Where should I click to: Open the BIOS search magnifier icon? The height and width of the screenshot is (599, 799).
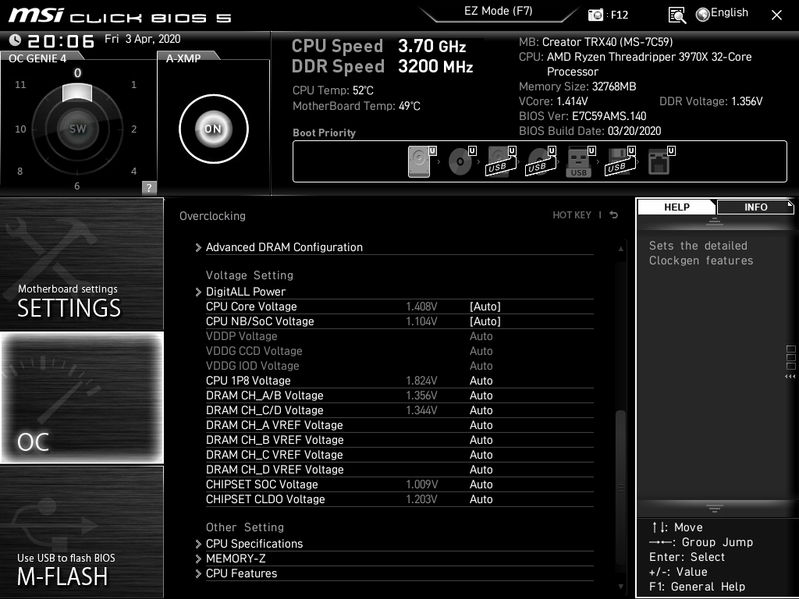tap(677, 15)
